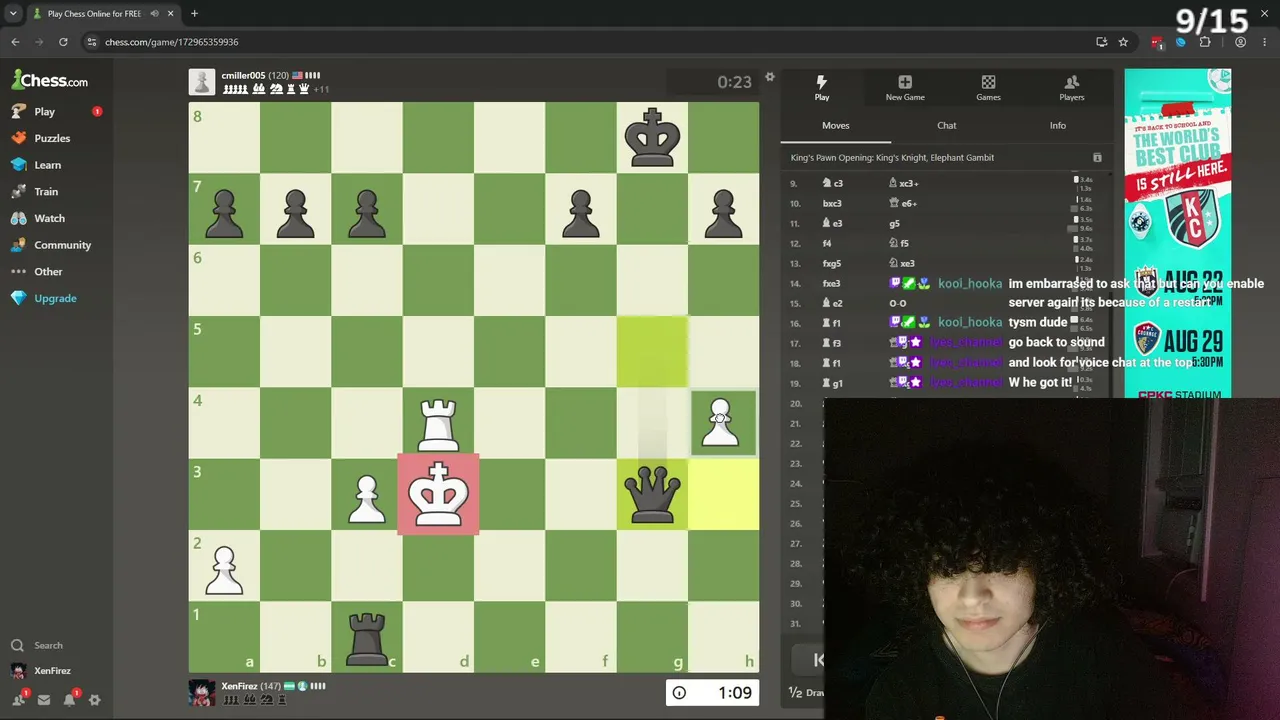
Task: Switch to the Chat tab
Action: tap(947, 126)
